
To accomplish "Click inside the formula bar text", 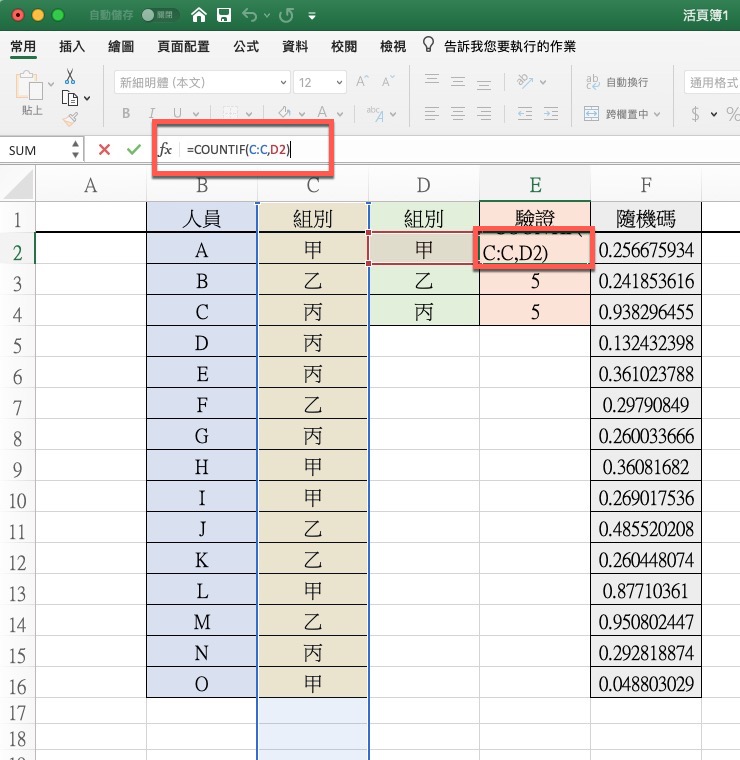I will [x=400, y=149].
